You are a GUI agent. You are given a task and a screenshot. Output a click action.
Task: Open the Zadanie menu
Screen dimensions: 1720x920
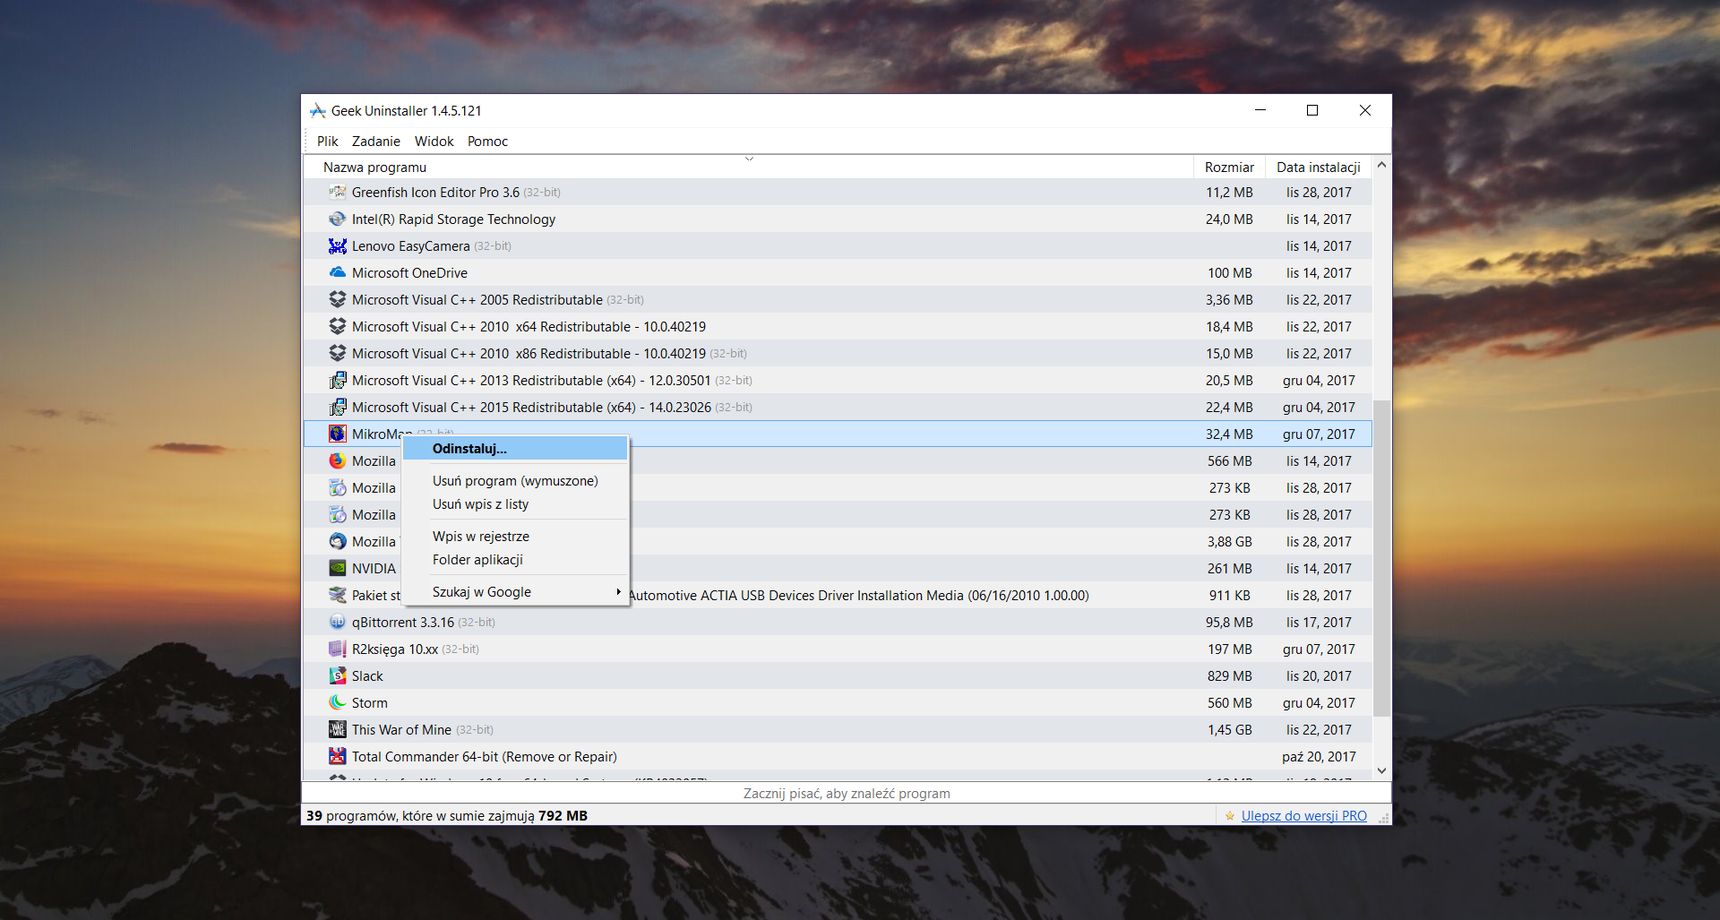(x=376, y=141)
